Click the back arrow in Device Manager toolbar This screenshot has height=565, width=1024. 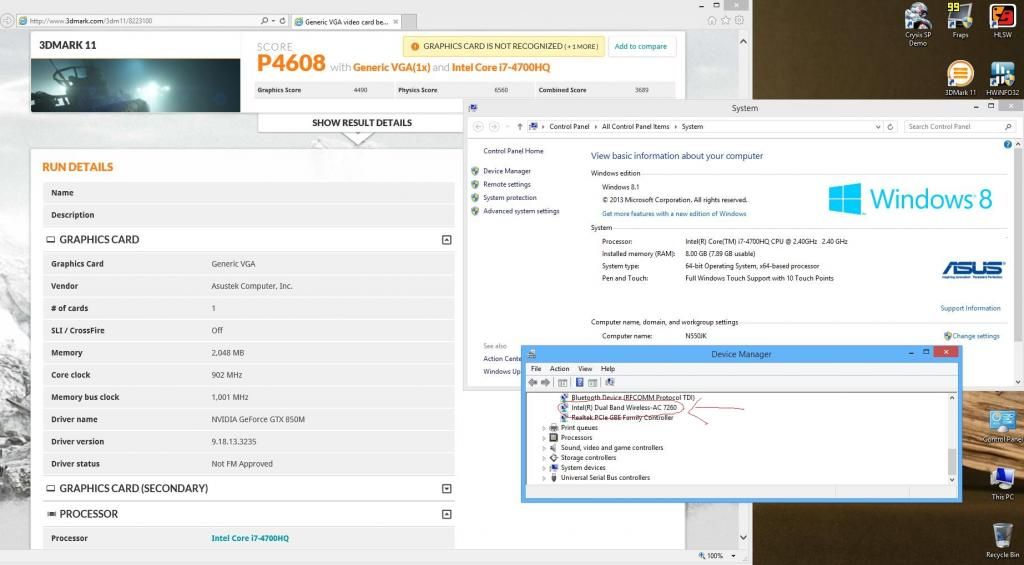tap(534, 382)
